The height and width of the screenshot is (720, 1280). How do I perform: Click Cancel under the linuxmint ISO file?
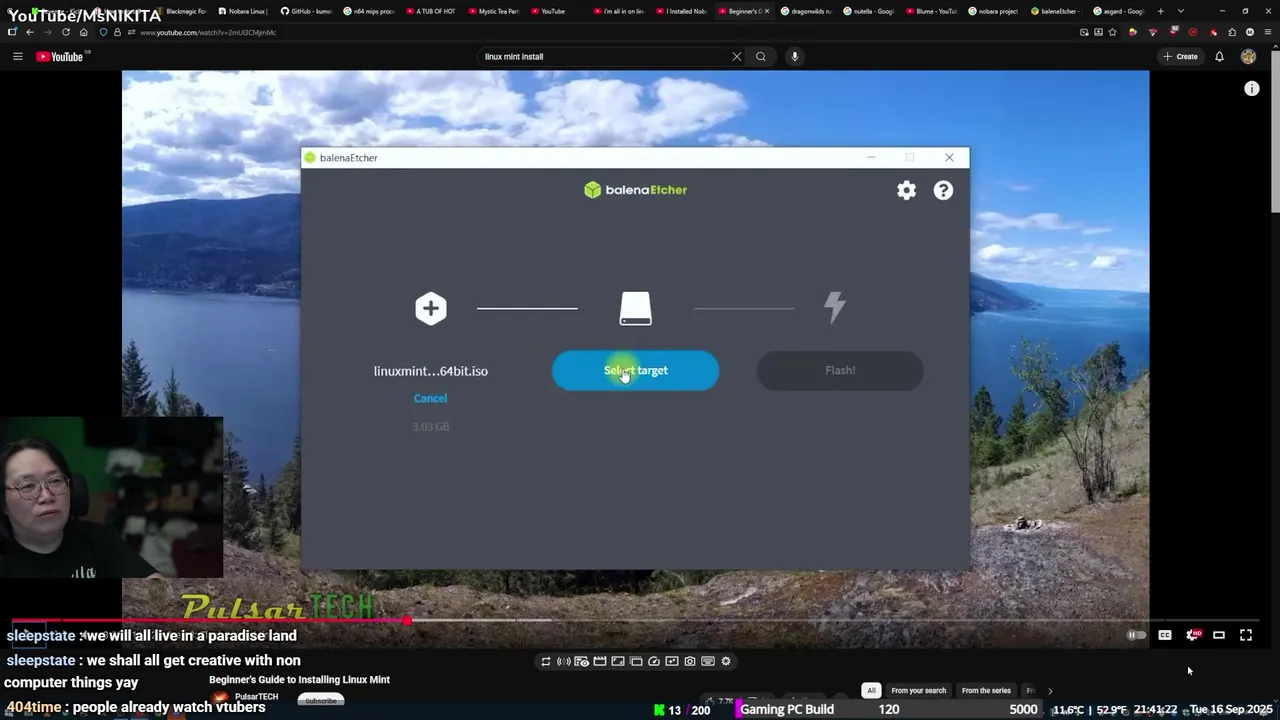(430, 398)
